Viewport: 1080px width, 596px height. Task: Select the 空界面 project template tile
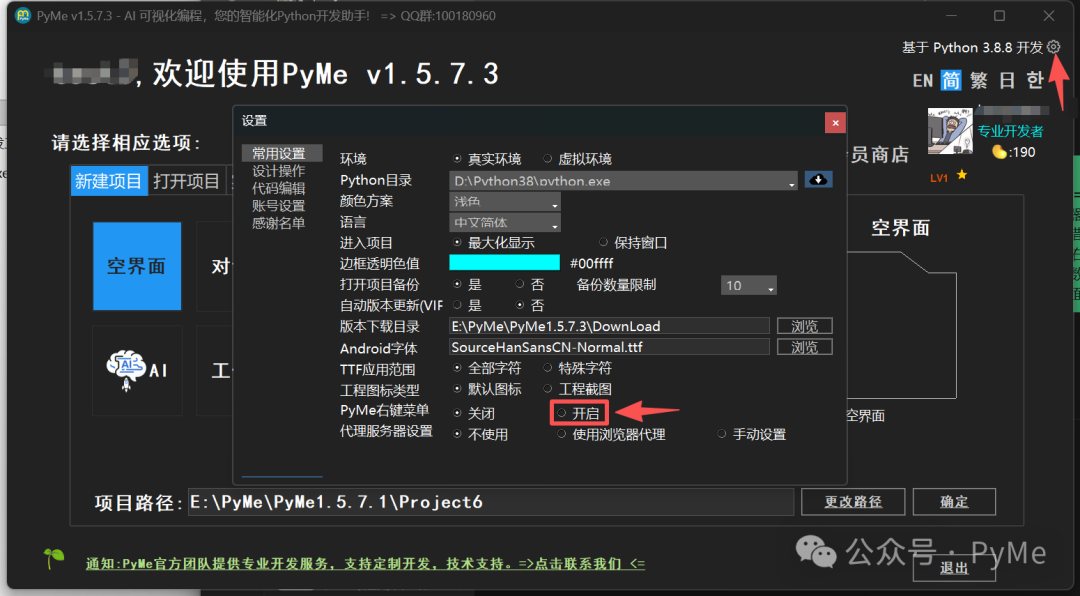point(137,266)
